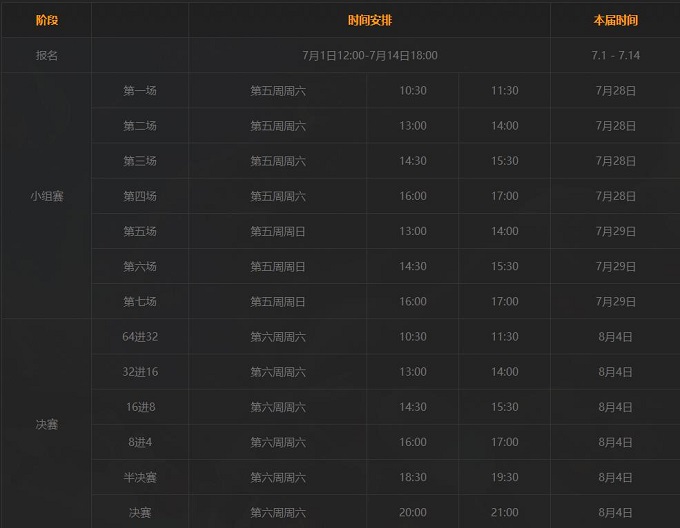680x528 pixels.
Task: Click the 7月1日12:00-7月14日18:00 registration period
Action: 370,55
